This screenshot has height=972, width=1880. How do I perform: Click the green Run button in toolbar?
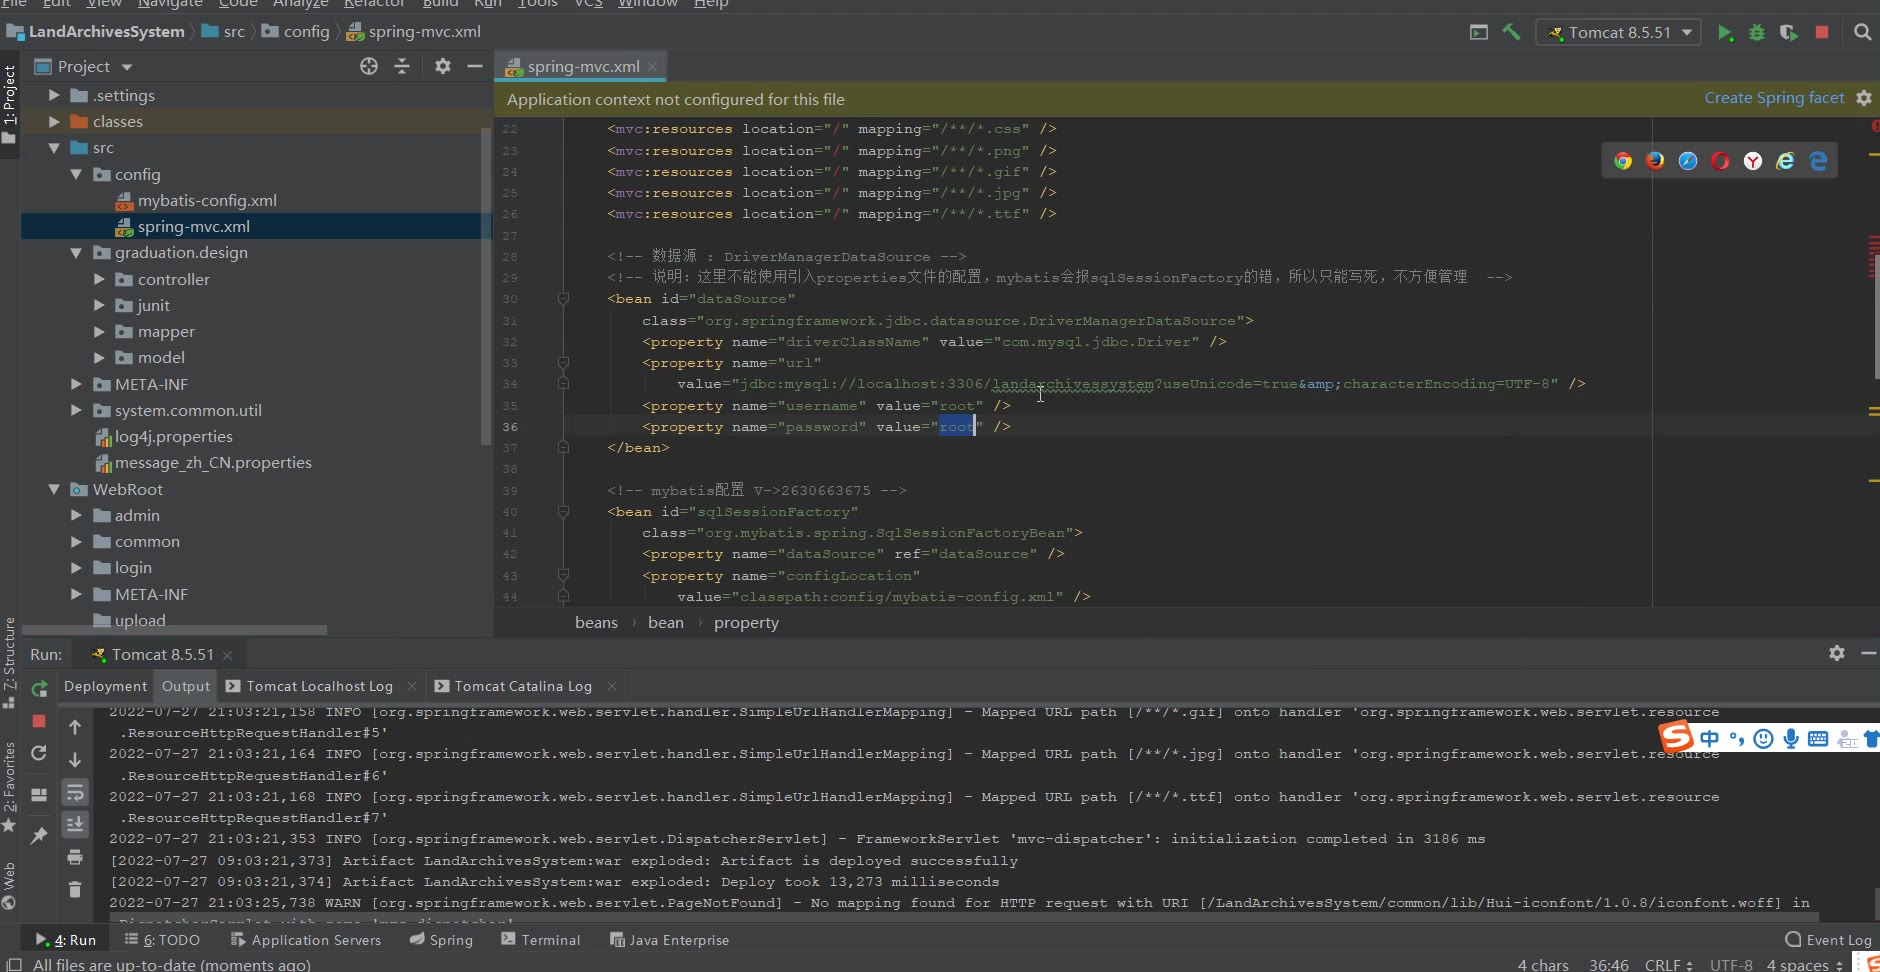tap(1724, 32)
